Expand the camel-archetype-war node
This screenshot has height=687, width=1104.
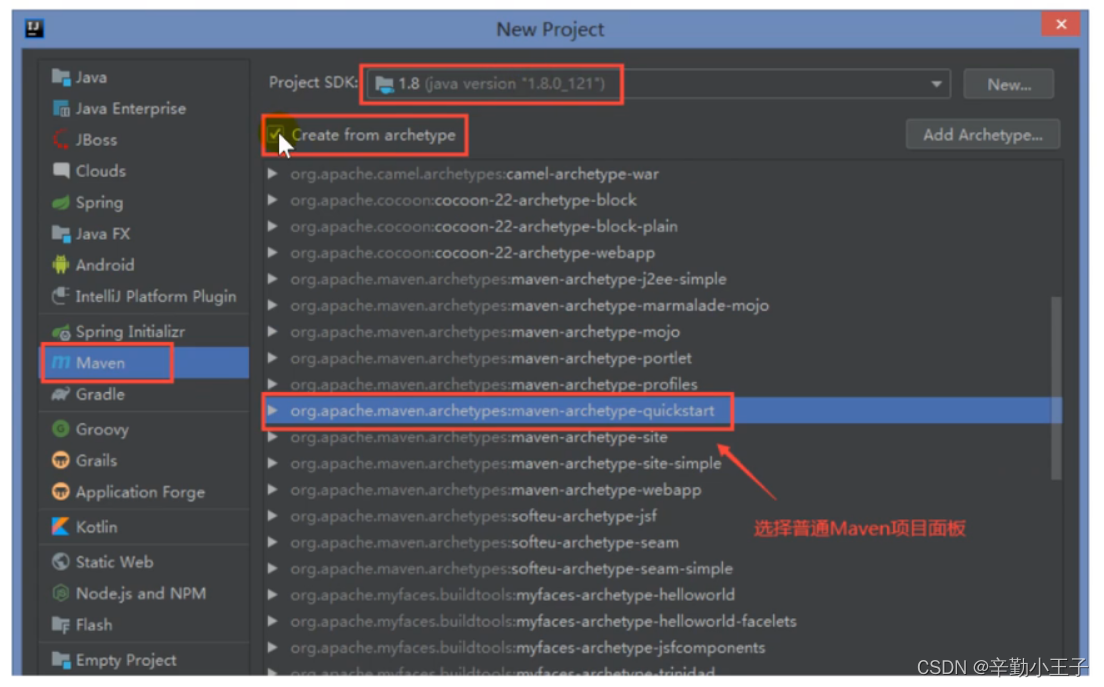272,173
